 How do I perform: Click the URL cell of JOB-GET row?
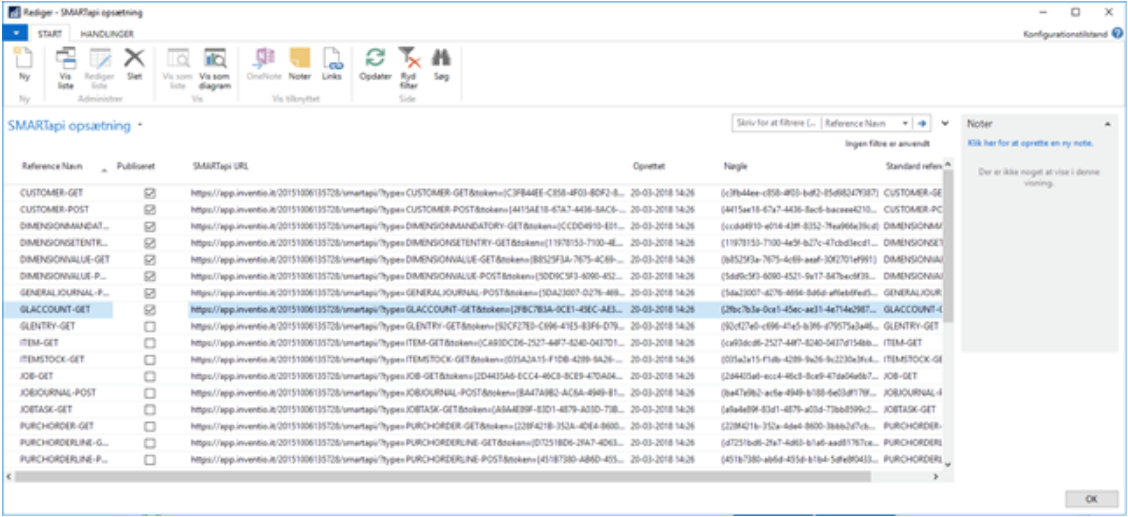pos(406,375)
